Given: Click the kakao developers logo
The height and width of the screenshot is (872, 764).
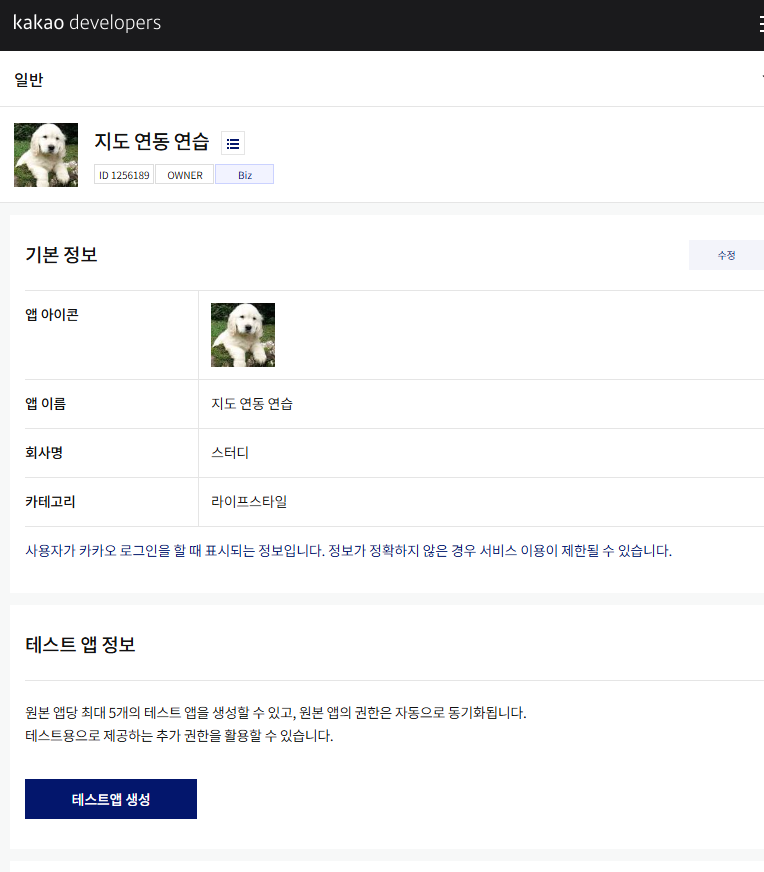Looking at the screenshot, I should (x=87, y=23).
